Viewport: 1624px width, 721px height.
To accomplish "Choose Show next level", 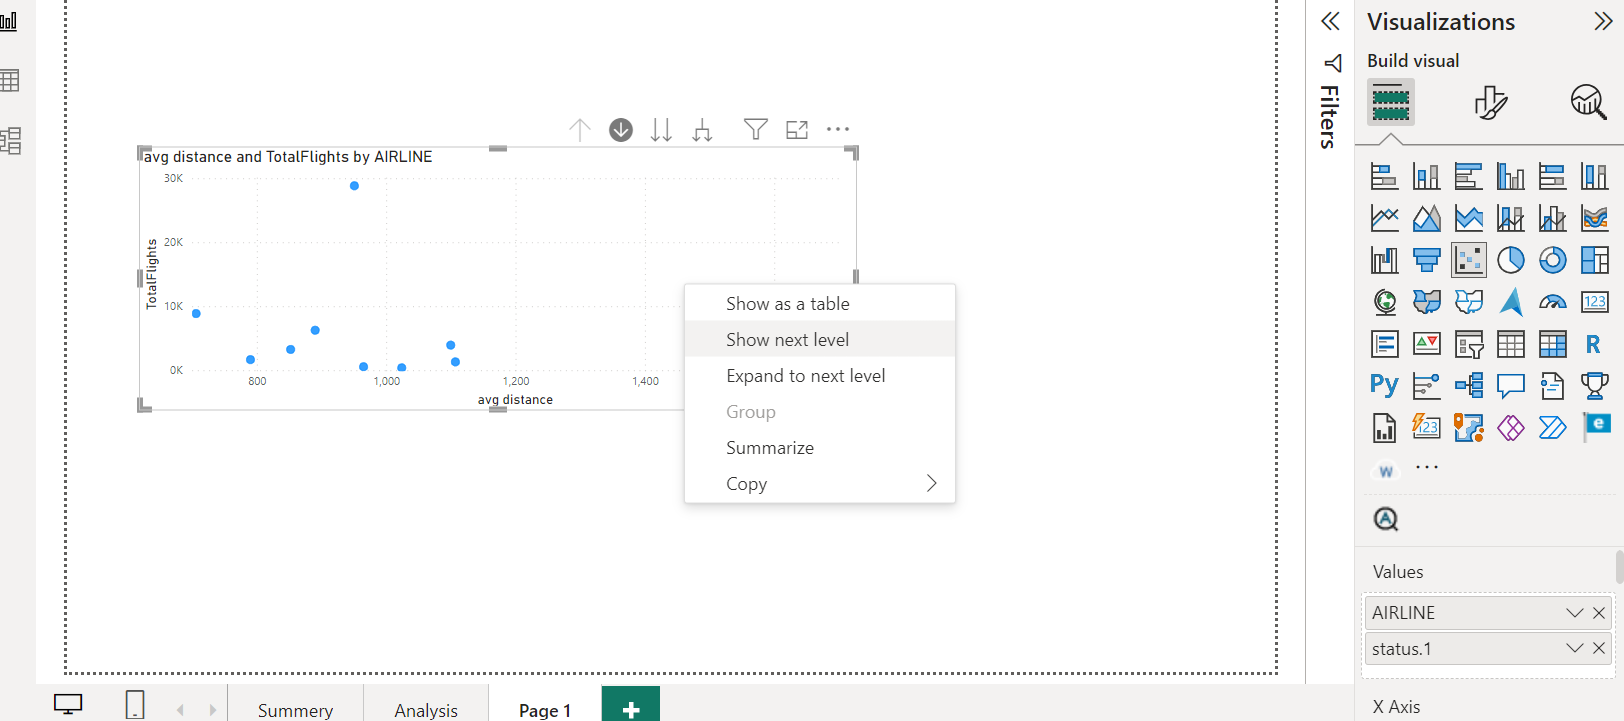I will (x=820, y=340).
